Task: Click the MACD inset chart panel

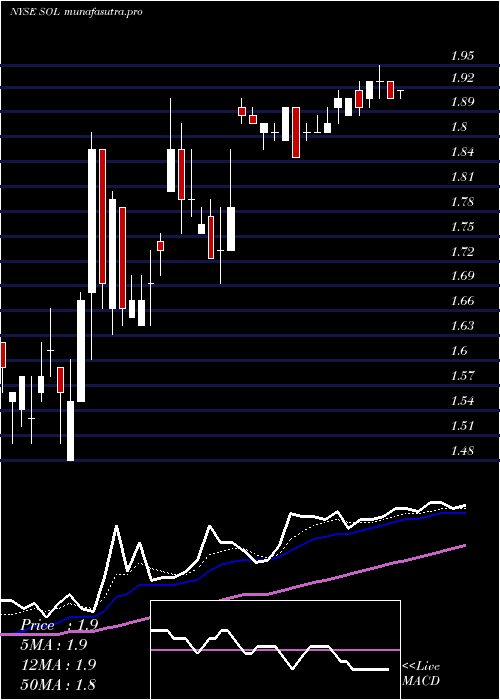Action: [x=275, y=650]
